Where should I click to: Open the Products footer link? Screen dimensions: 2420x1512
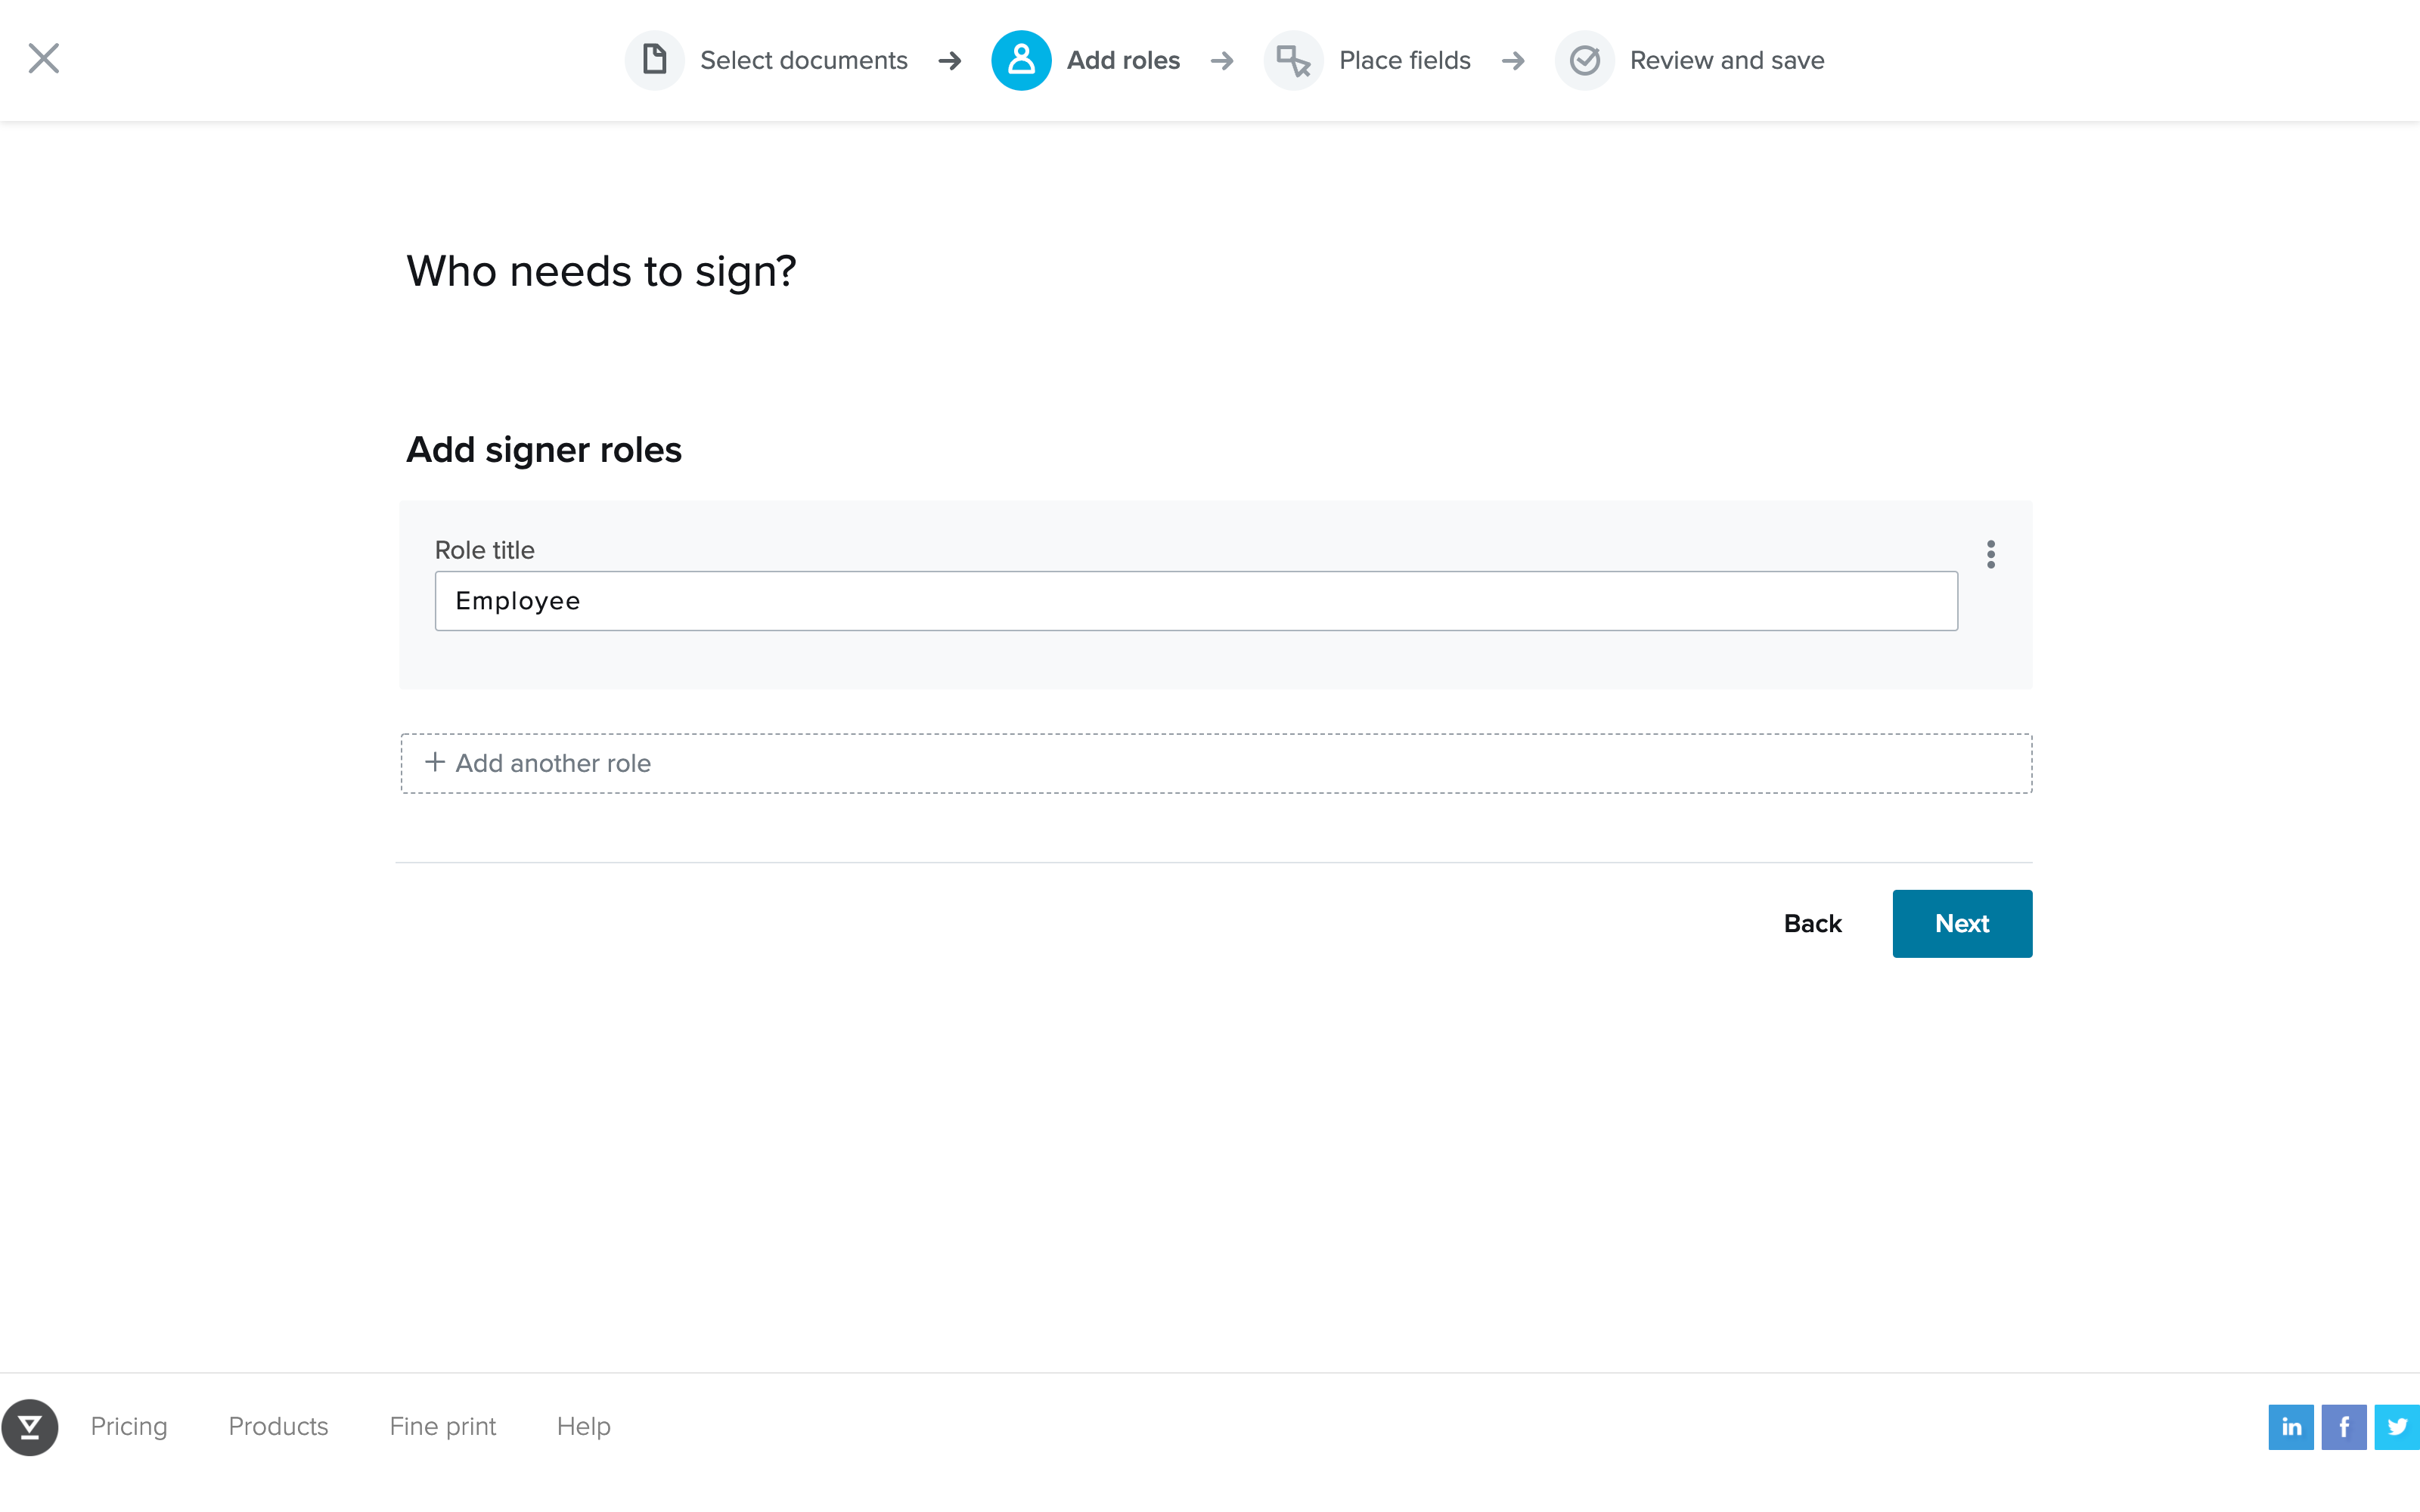point(278,1426)
